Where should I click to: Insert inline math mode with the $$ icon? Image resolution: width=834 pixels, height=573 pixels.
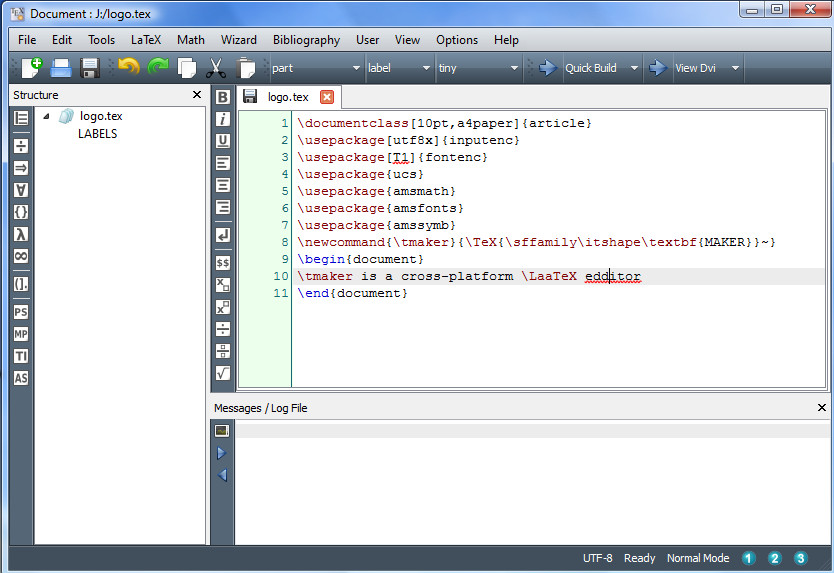[x=223, y=263]
